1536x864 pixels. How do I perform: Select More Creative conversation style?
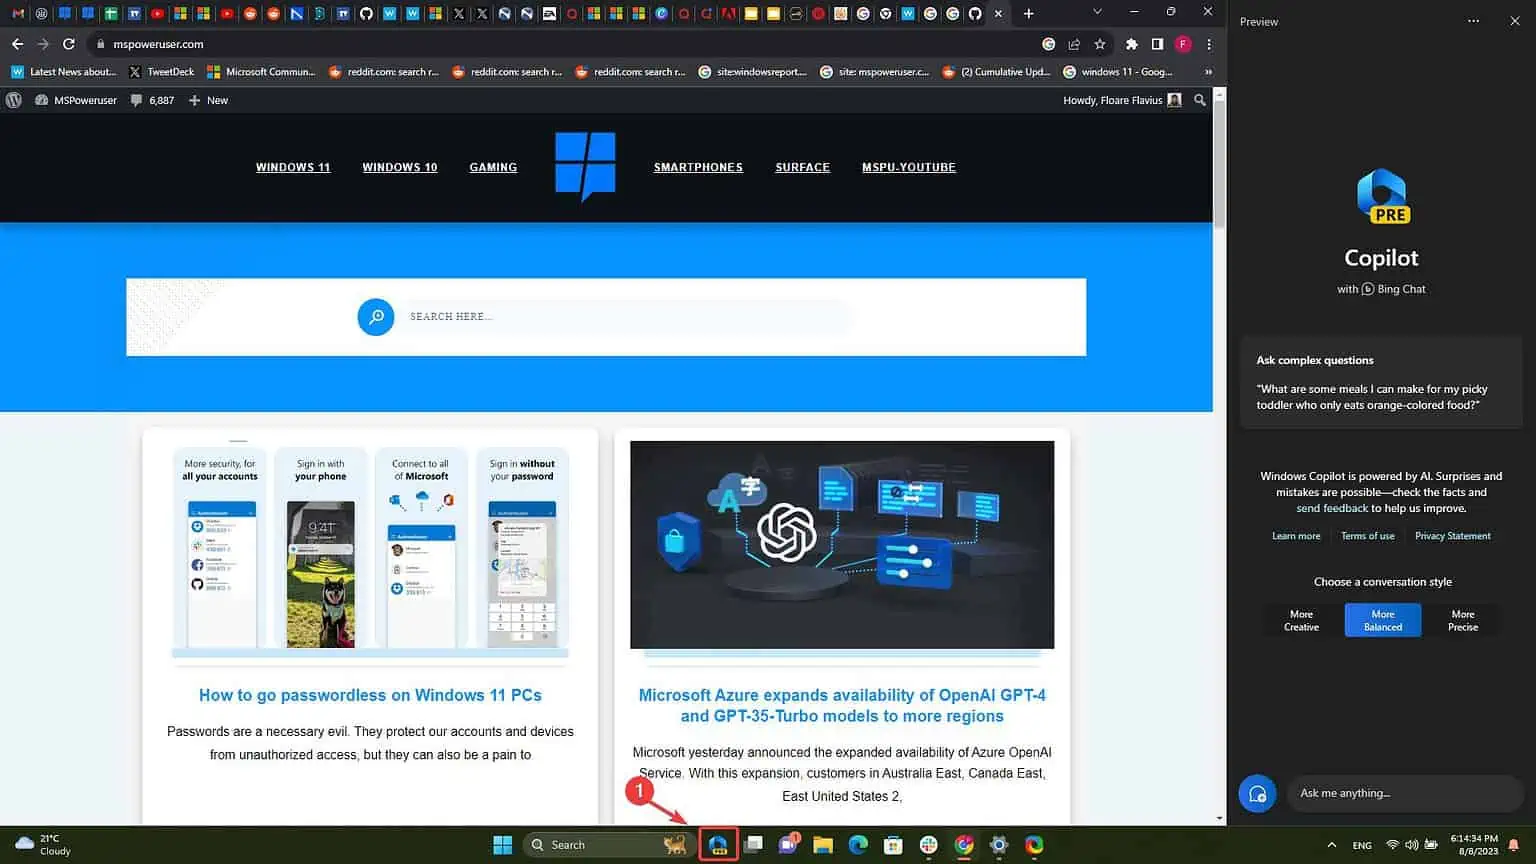click(1301, 620)
